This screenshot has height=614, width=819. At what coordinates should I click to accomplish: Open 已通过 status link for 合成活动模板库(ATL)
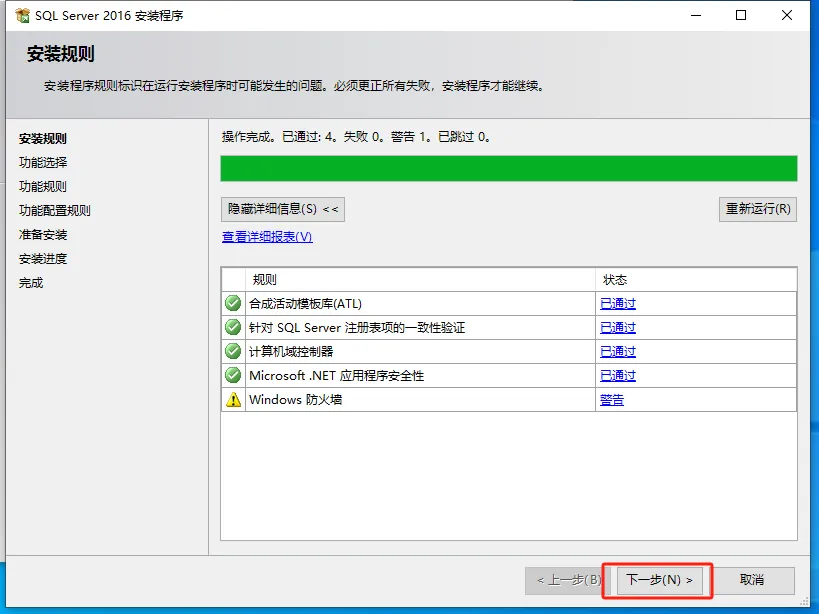pos(618,303)
